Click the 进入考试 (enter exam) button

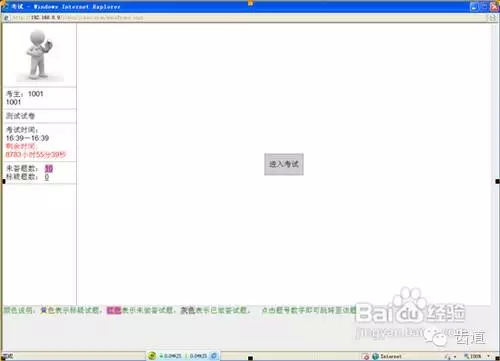coord(284,164)
